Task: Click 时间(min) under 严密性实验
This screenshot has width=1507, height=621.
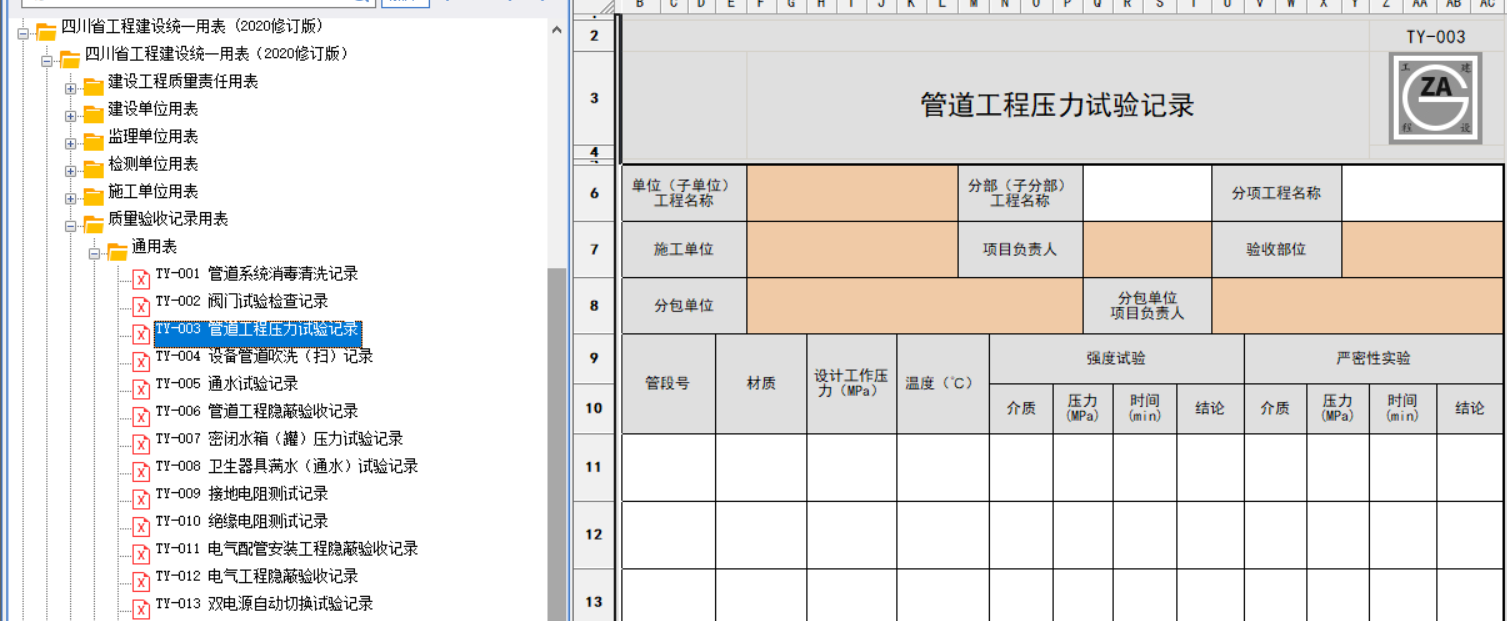Action: click(x=1402, y=408)
